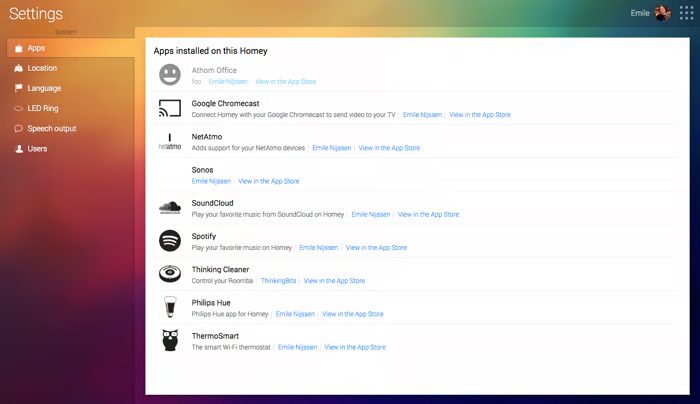This screenshot has height=404, width=700.
Task: Open Emile Nijssen link for Philips Hue
Action: pos(295,314)
